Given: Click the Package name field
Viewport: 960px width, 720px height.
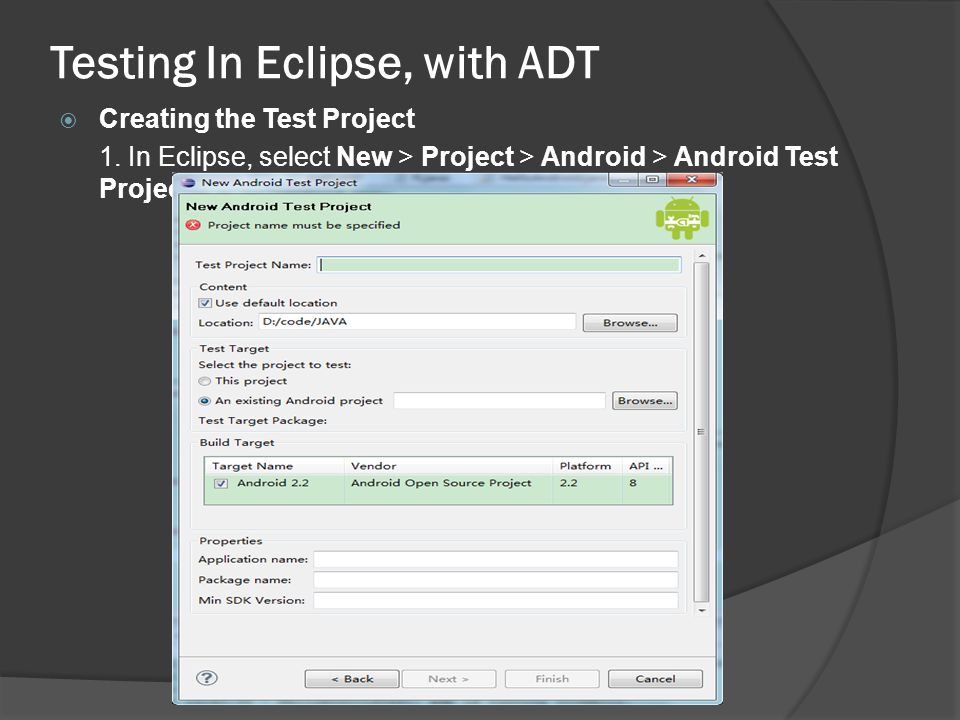Looking at the screenshot, I should 496,580.
